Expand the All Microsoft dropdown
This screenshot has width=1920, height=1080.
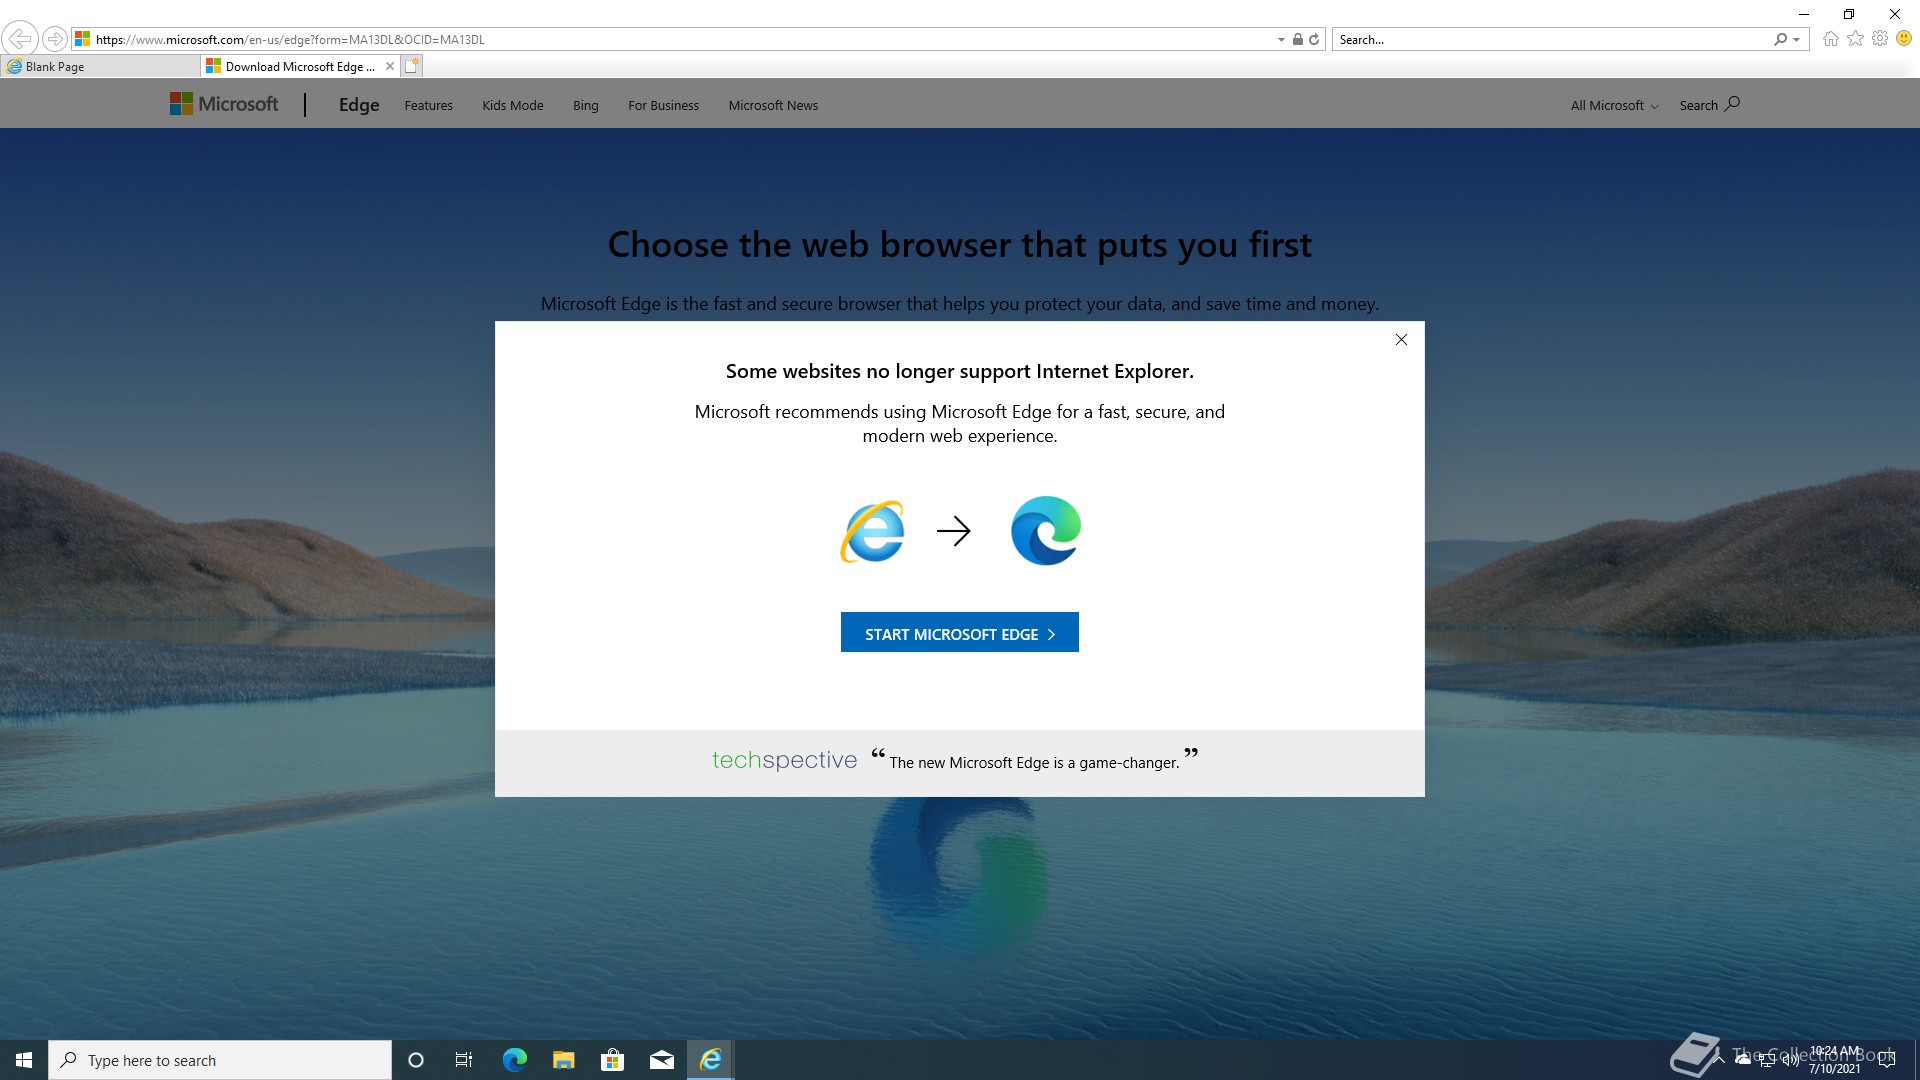[x=1614, y=105]
